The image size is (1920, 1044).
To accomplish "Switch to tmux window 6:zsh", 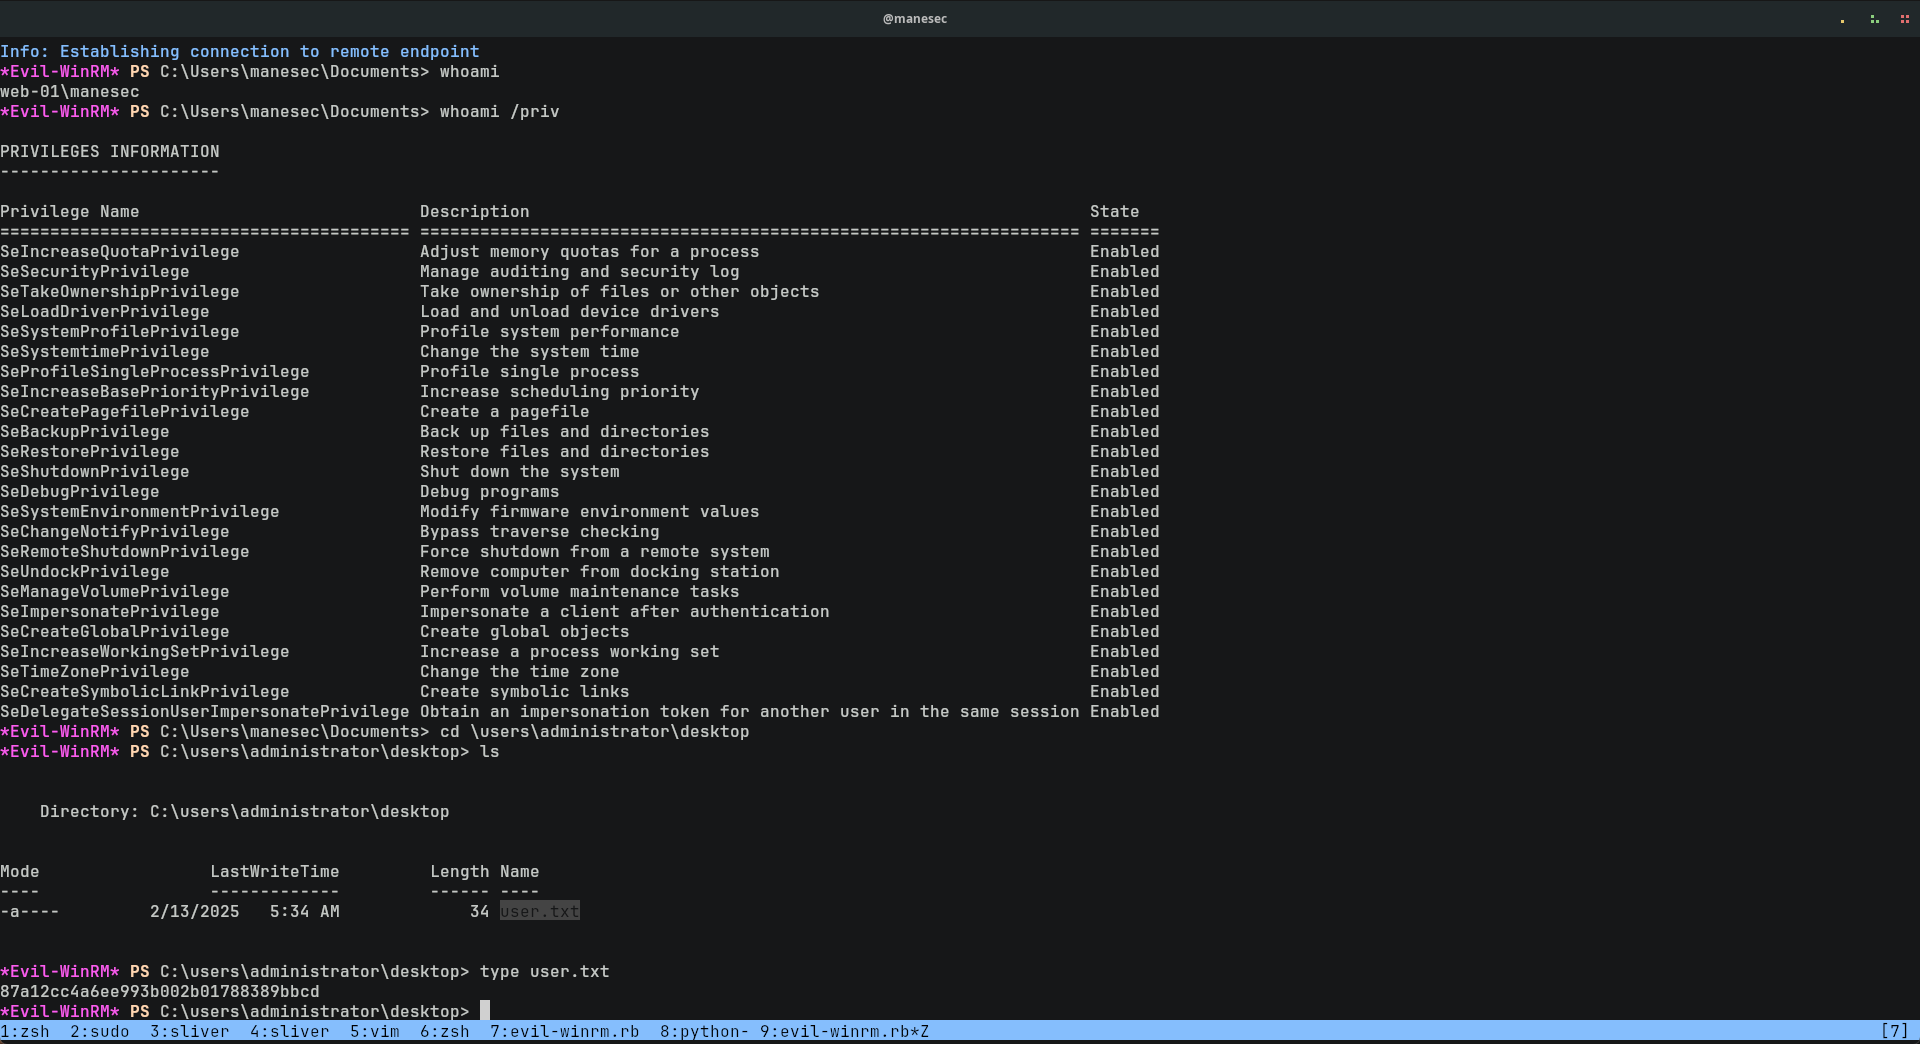I will click(x=444, y=1031).
